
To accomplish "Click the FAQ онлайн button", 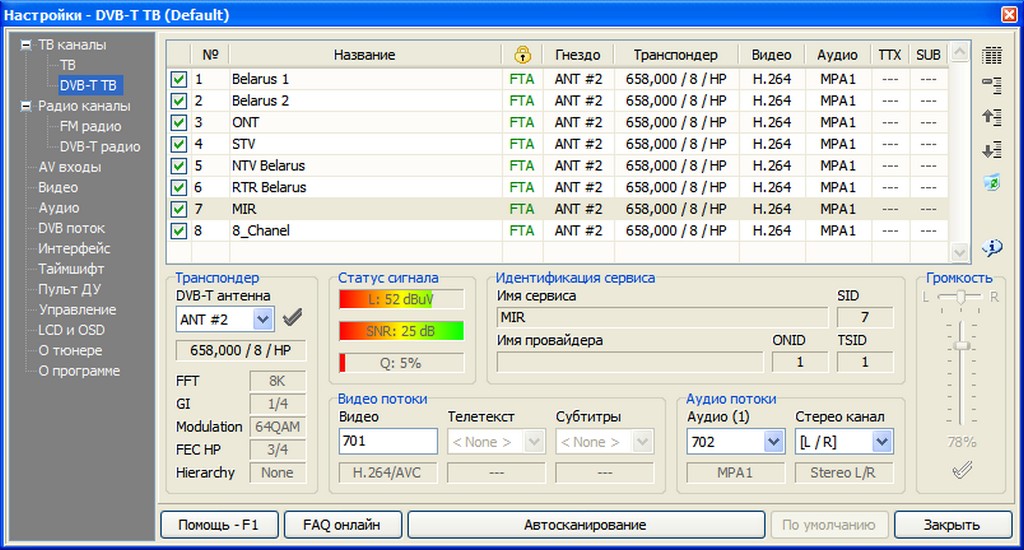I will tap(342, 524).
